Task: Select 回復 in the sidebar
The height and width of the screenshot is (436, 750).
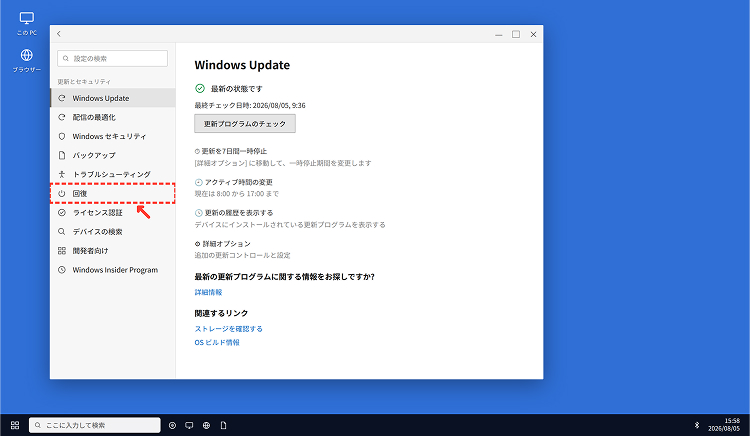Action: click(113, 194)
